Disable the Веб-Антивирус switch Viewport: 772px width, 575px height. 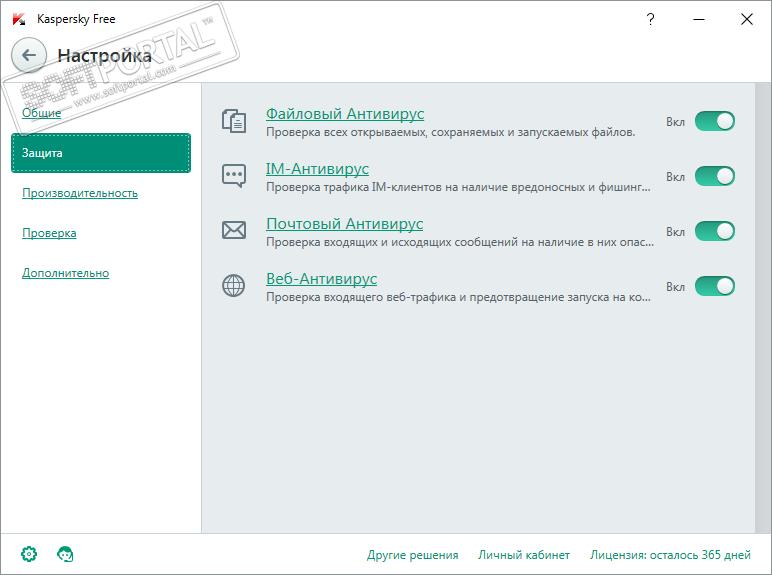714,286
